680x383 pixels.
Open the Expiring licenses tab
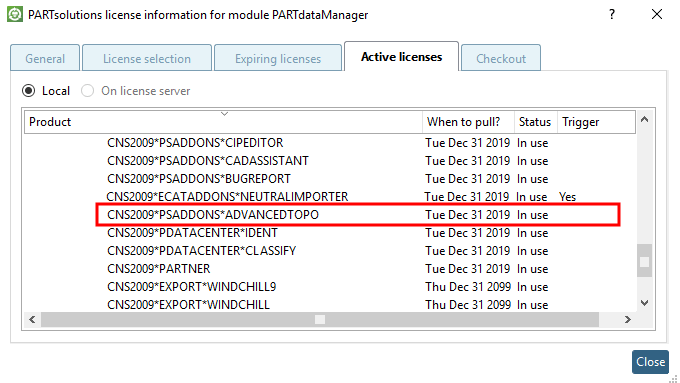click(x=278, y=58)
